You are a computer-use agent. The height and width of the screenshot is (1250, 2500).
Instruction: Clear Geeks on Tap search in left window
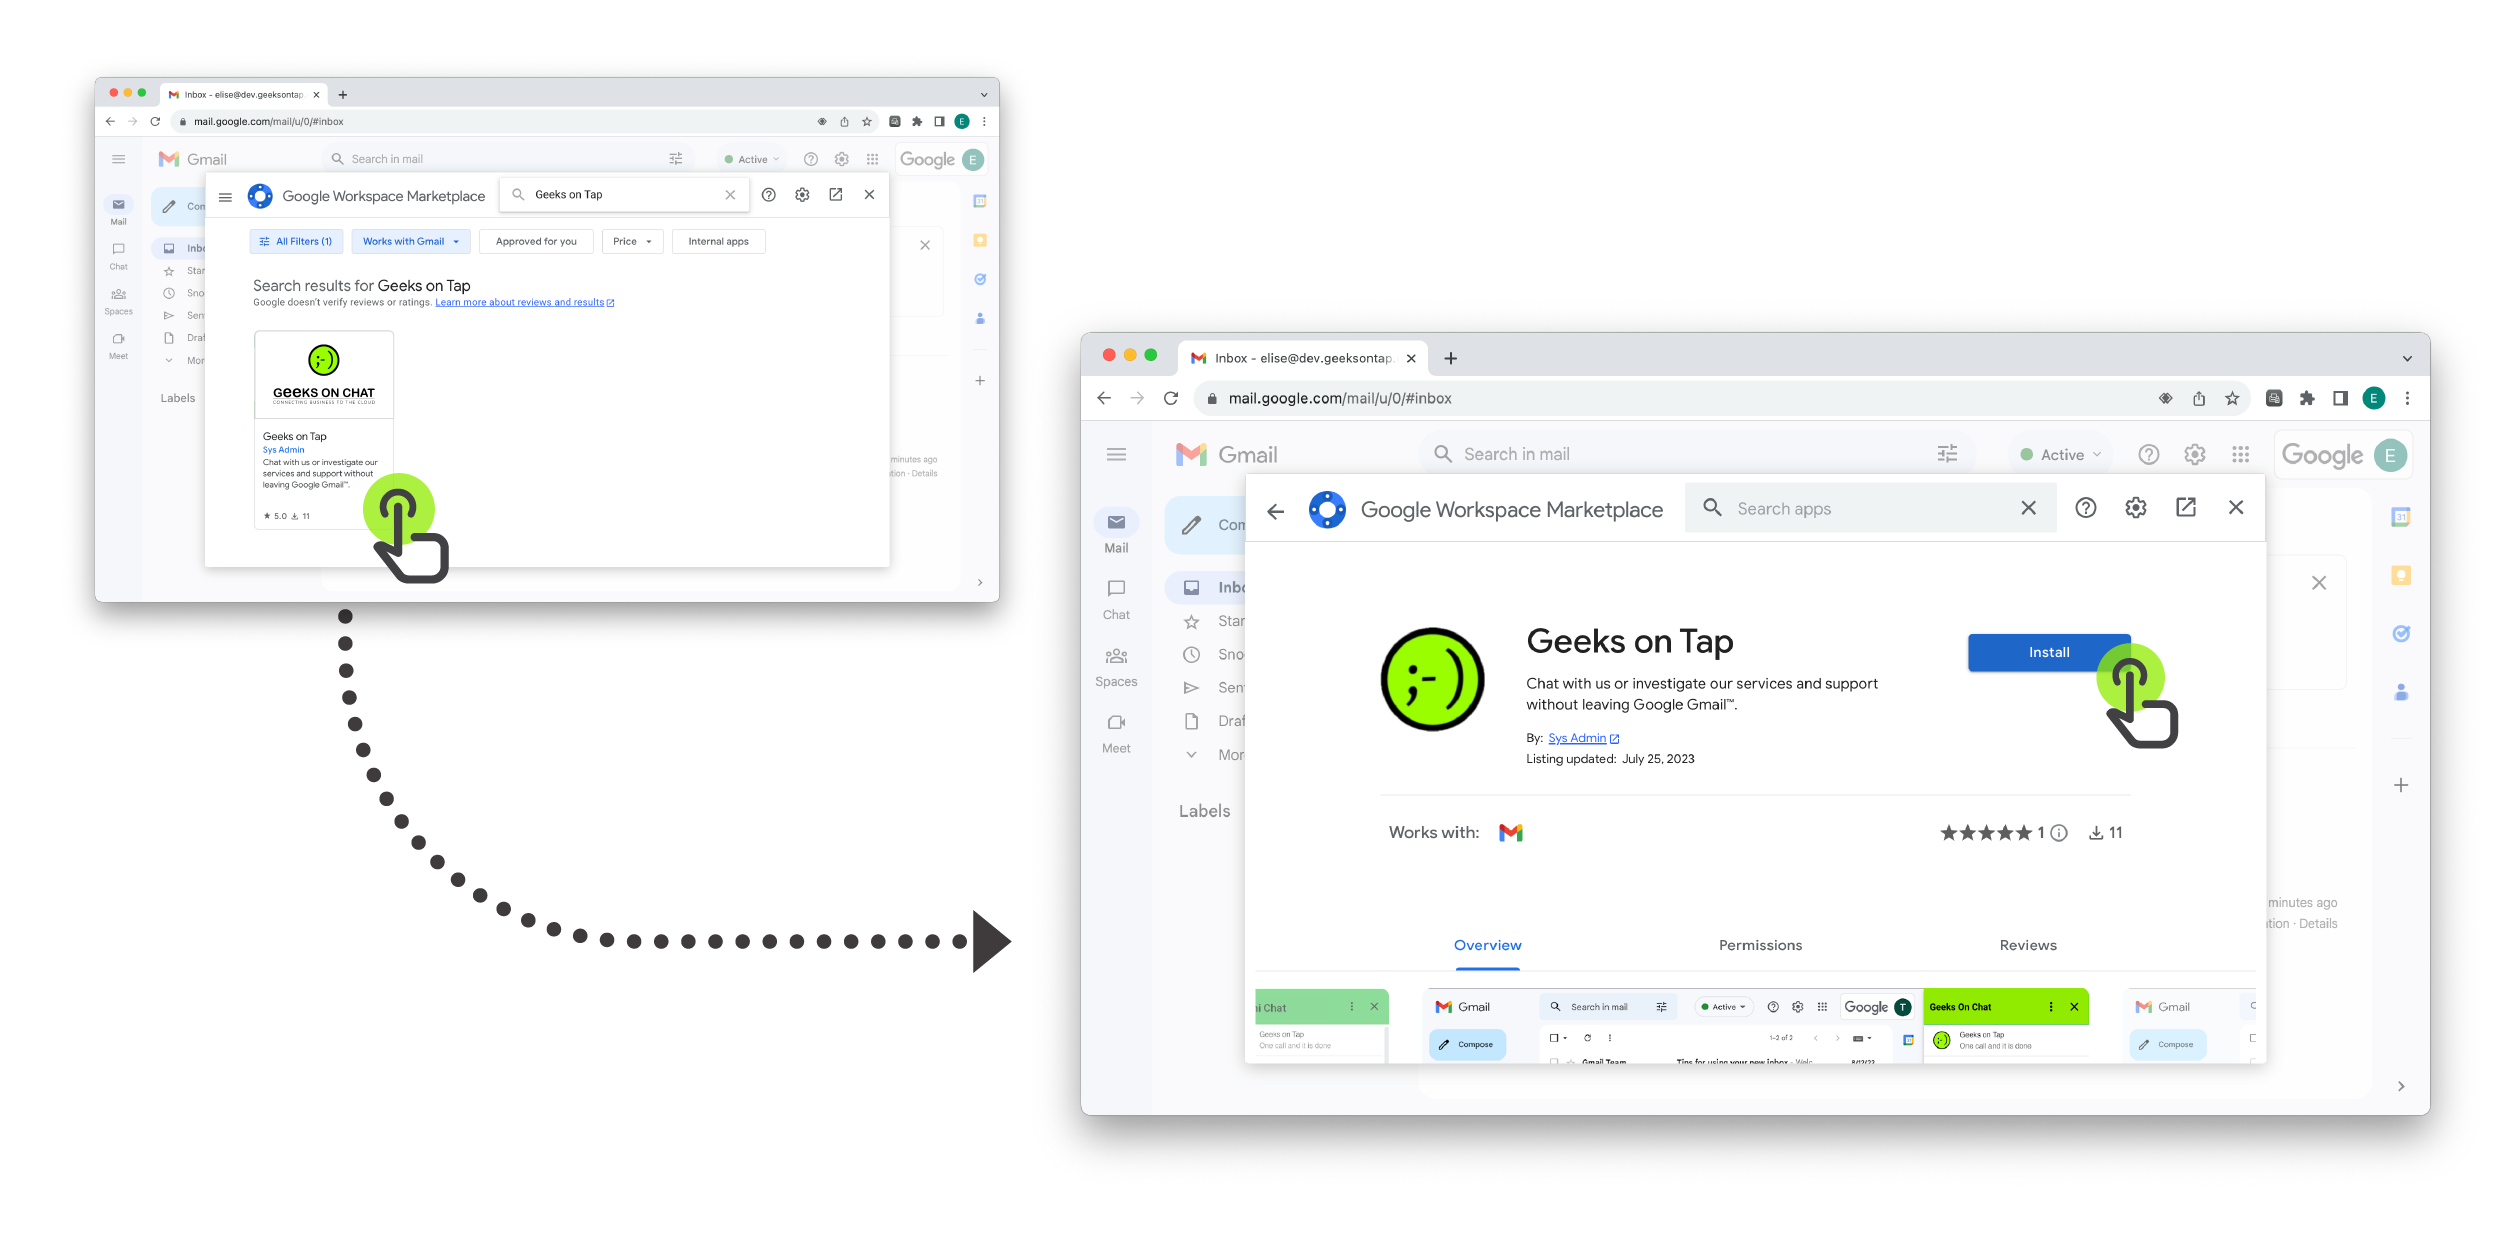click(730, 195)
